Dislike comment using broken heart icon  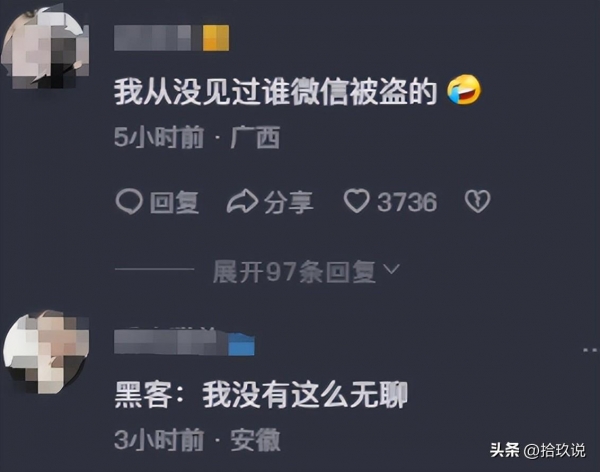[477, 201]
